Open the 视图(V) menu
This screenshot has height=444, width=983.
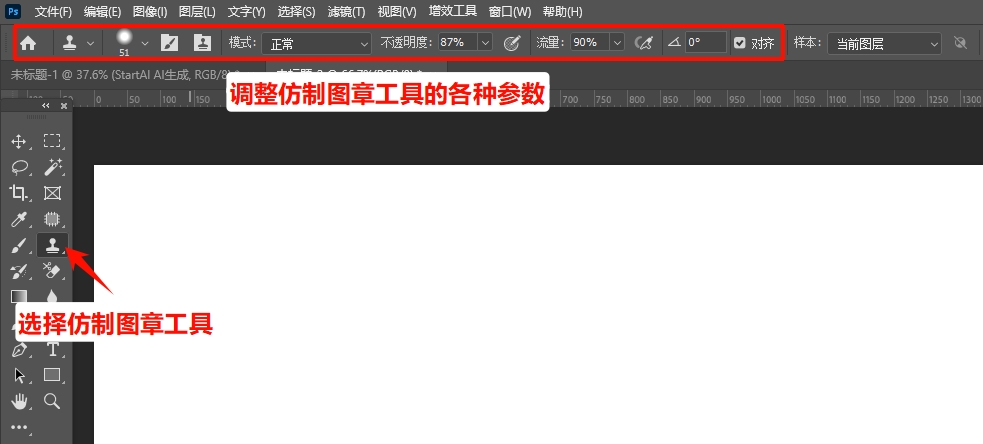[397, 11]
